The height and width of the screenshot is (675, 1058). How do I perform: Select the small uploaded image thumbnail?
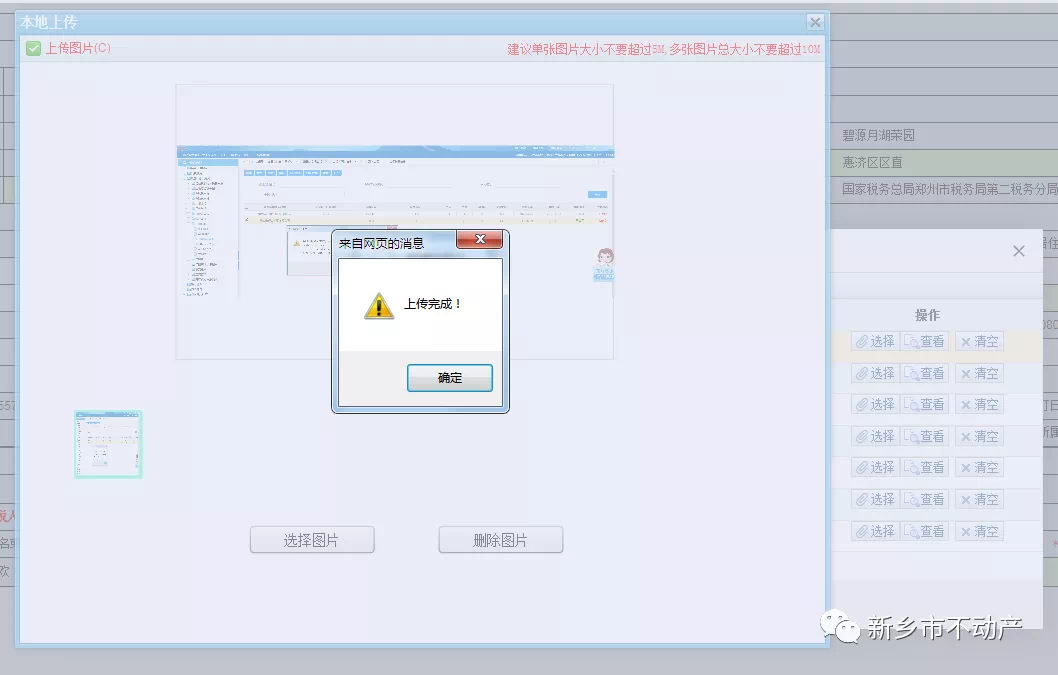pos(108,444)
